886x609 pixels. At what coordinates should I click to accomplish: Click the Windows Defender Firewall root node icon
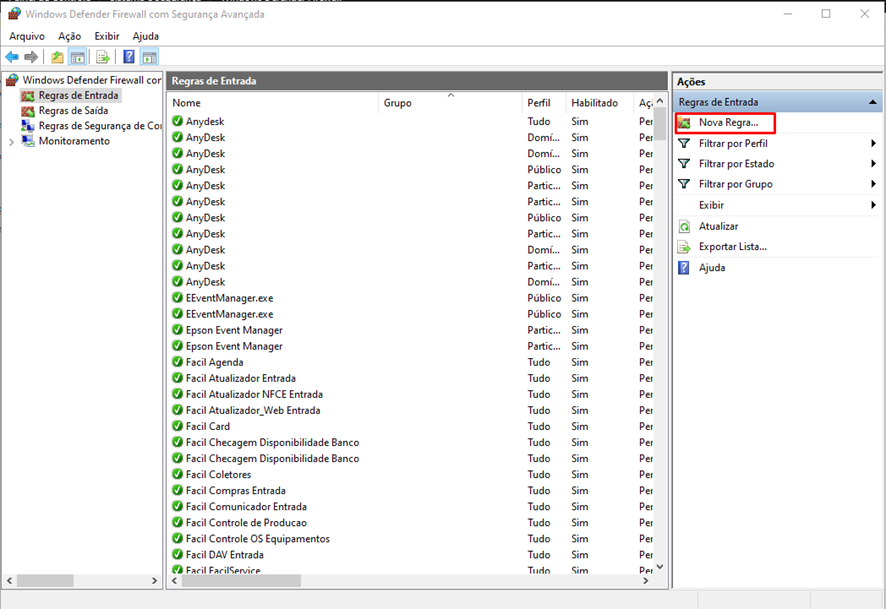click(x=12, y=80)
